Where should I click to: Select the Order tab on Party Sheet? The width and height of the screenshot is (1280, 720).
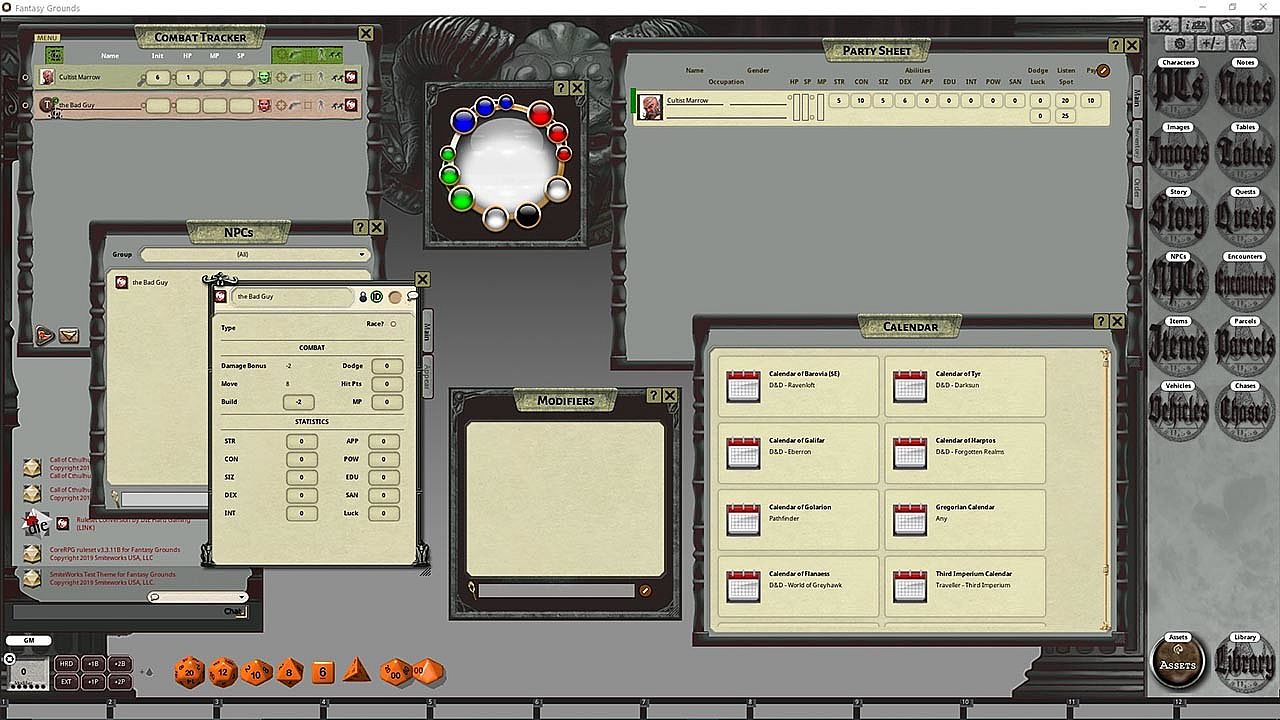point(1137,187)
